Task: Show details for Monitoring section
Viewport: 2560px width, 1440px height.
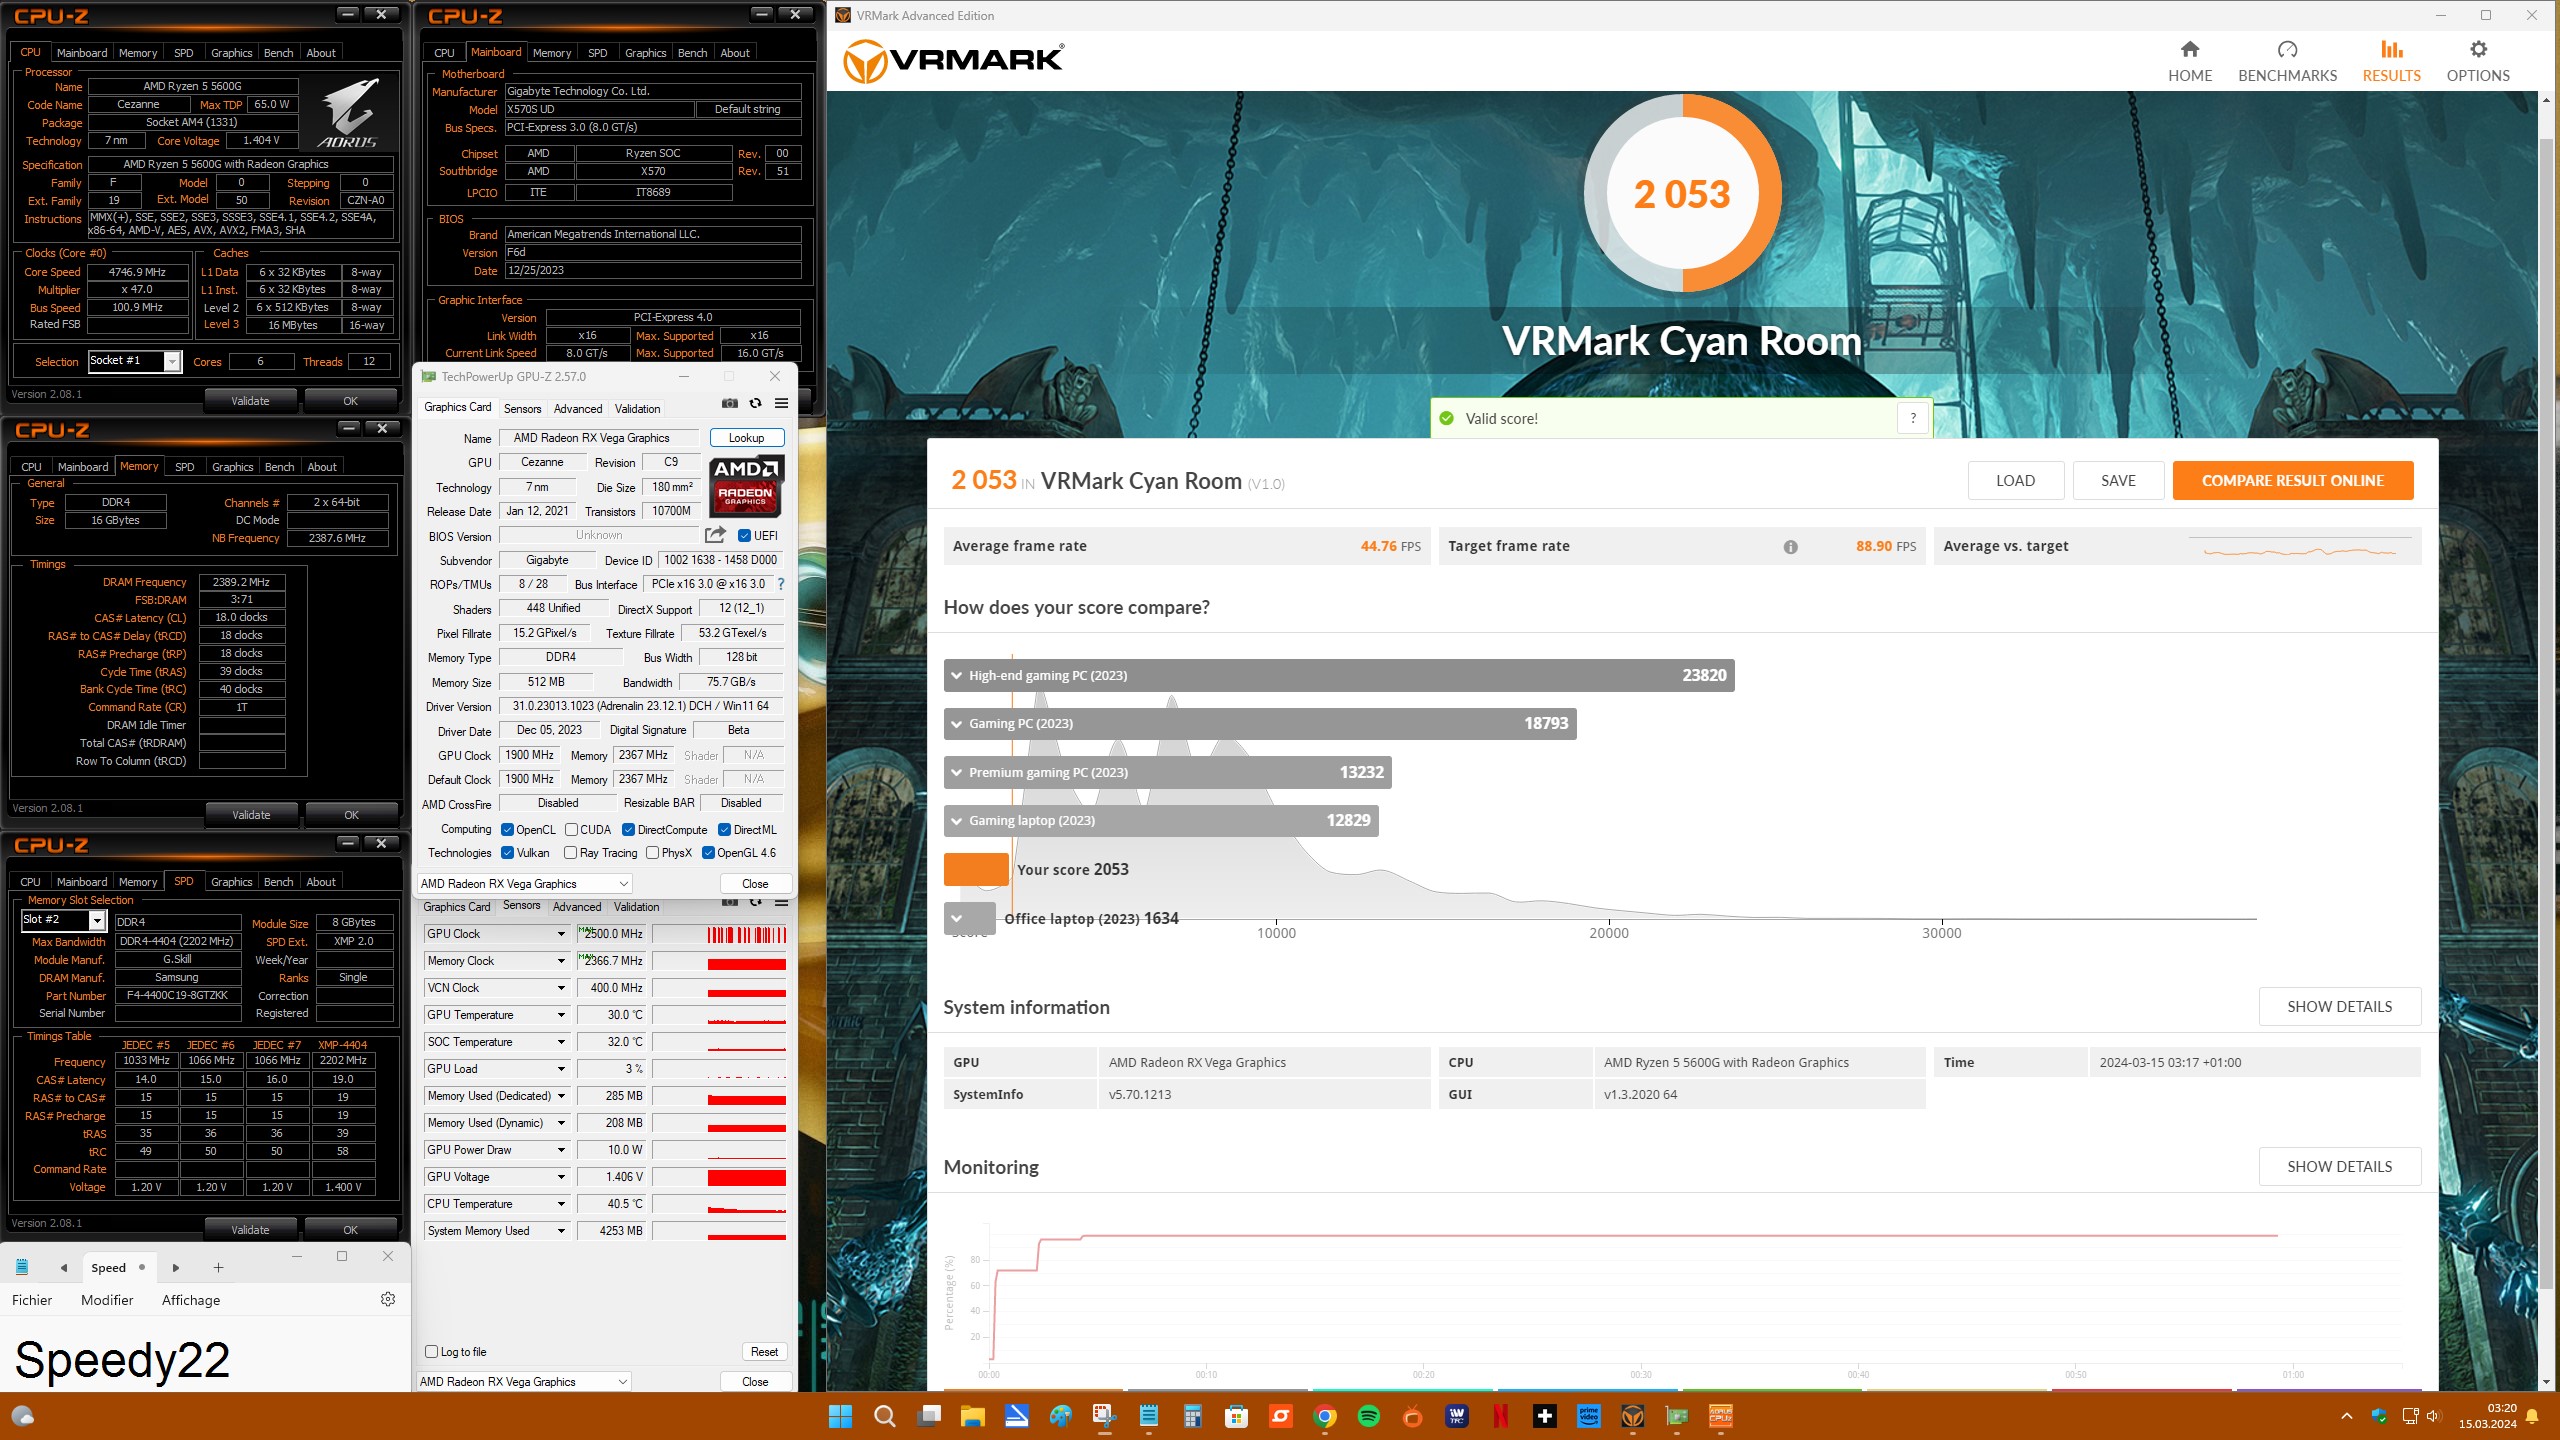Action: pyautogui.click(x=2339, y=1167)
